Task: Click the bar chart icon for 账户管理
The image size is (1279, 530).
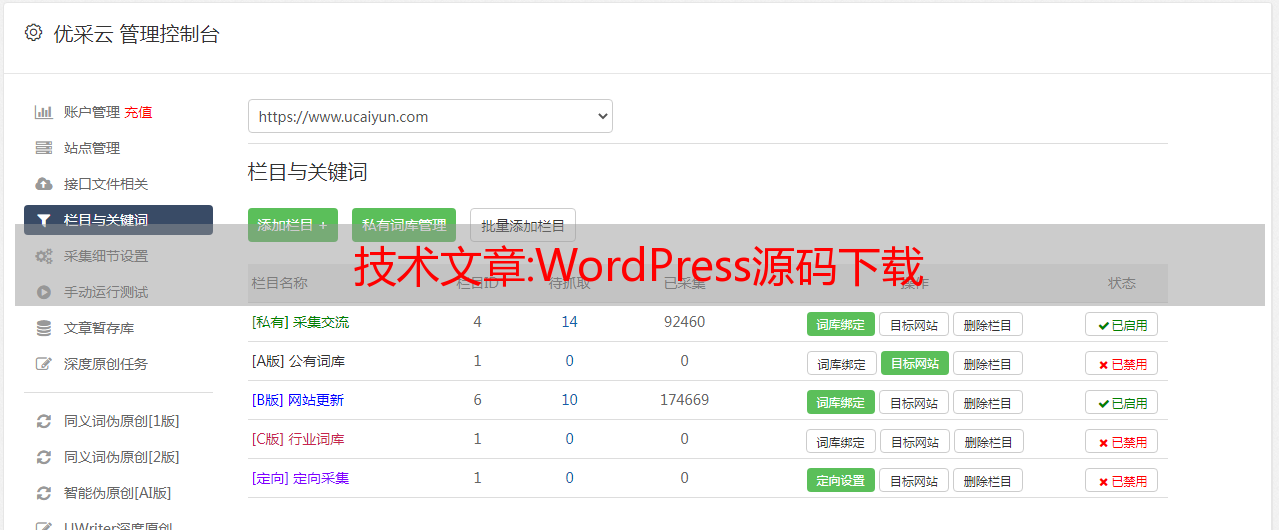Action: (x=44, y=112)
